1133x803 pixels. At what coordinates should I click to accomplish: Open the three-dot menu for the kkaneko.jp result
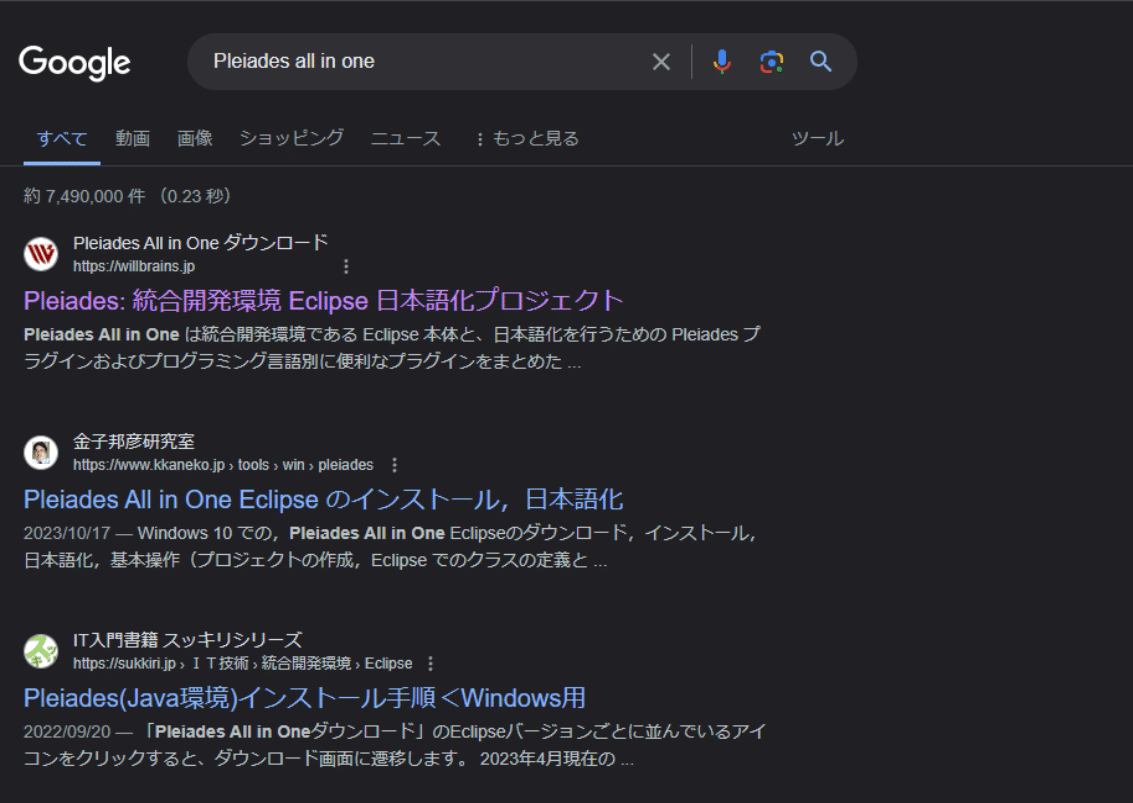[x=395, y=465]
